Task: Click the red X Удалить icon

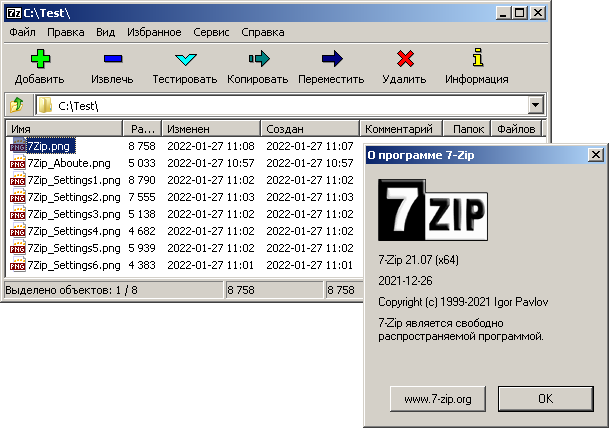Action: [405, 59]
